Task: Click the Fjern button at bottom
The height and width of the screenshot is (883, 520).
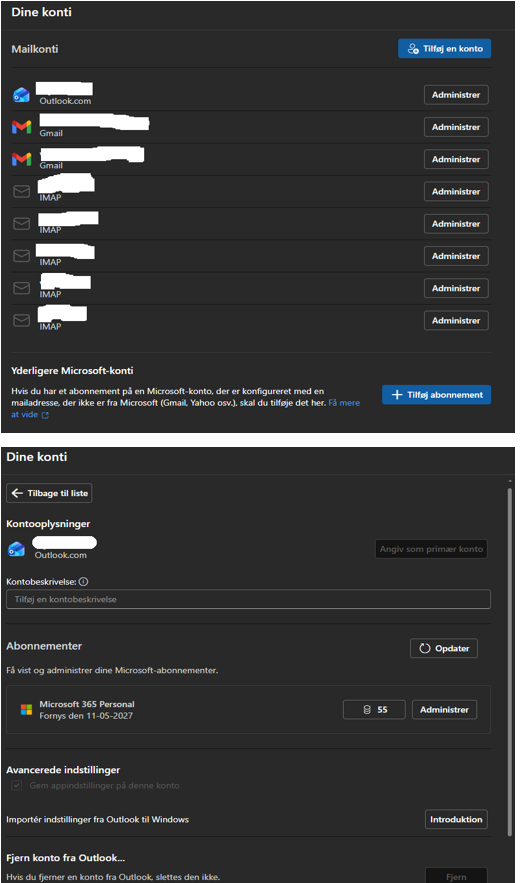Action: pyautogui.click(x=456, y=876)
